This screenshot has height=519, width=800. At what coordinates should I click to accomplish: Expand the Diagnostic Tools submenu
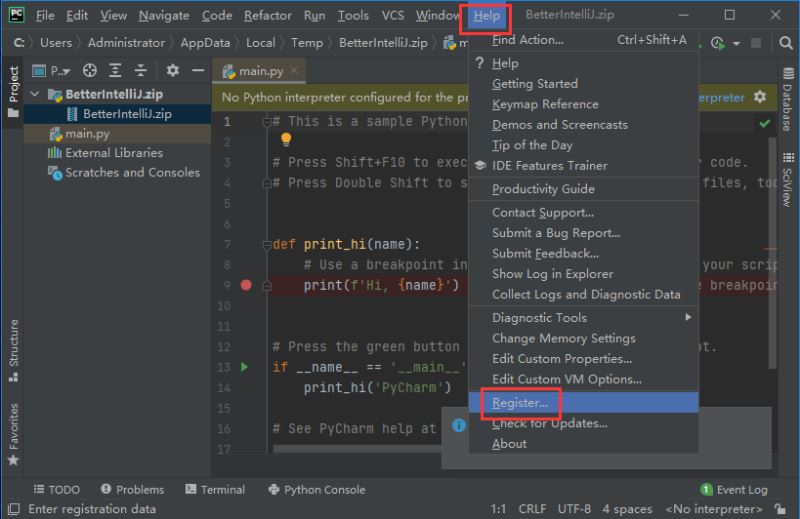[x=584, y=318]
